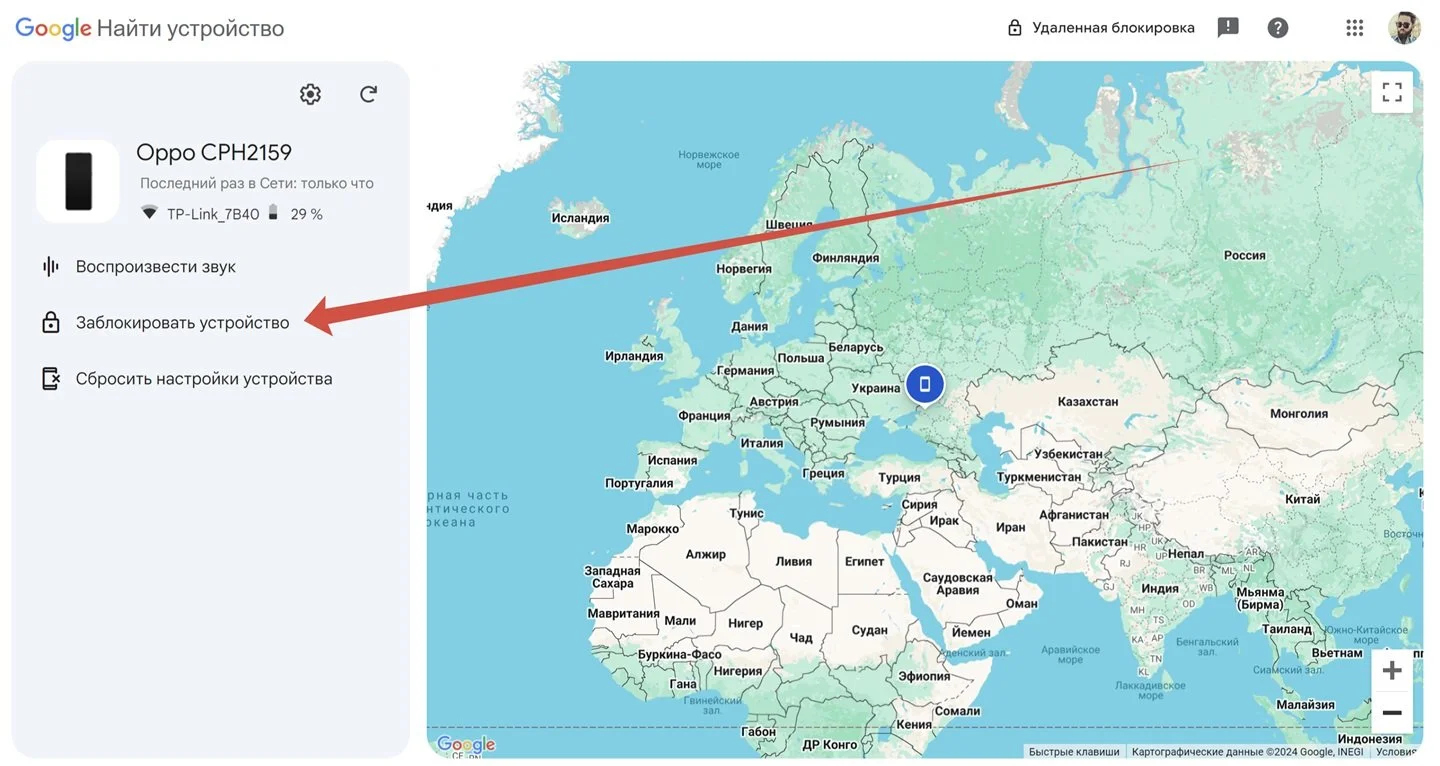This screenshot has width=1440, height=766.
Task: Select the blue device location marker
Action: point(925,384)
